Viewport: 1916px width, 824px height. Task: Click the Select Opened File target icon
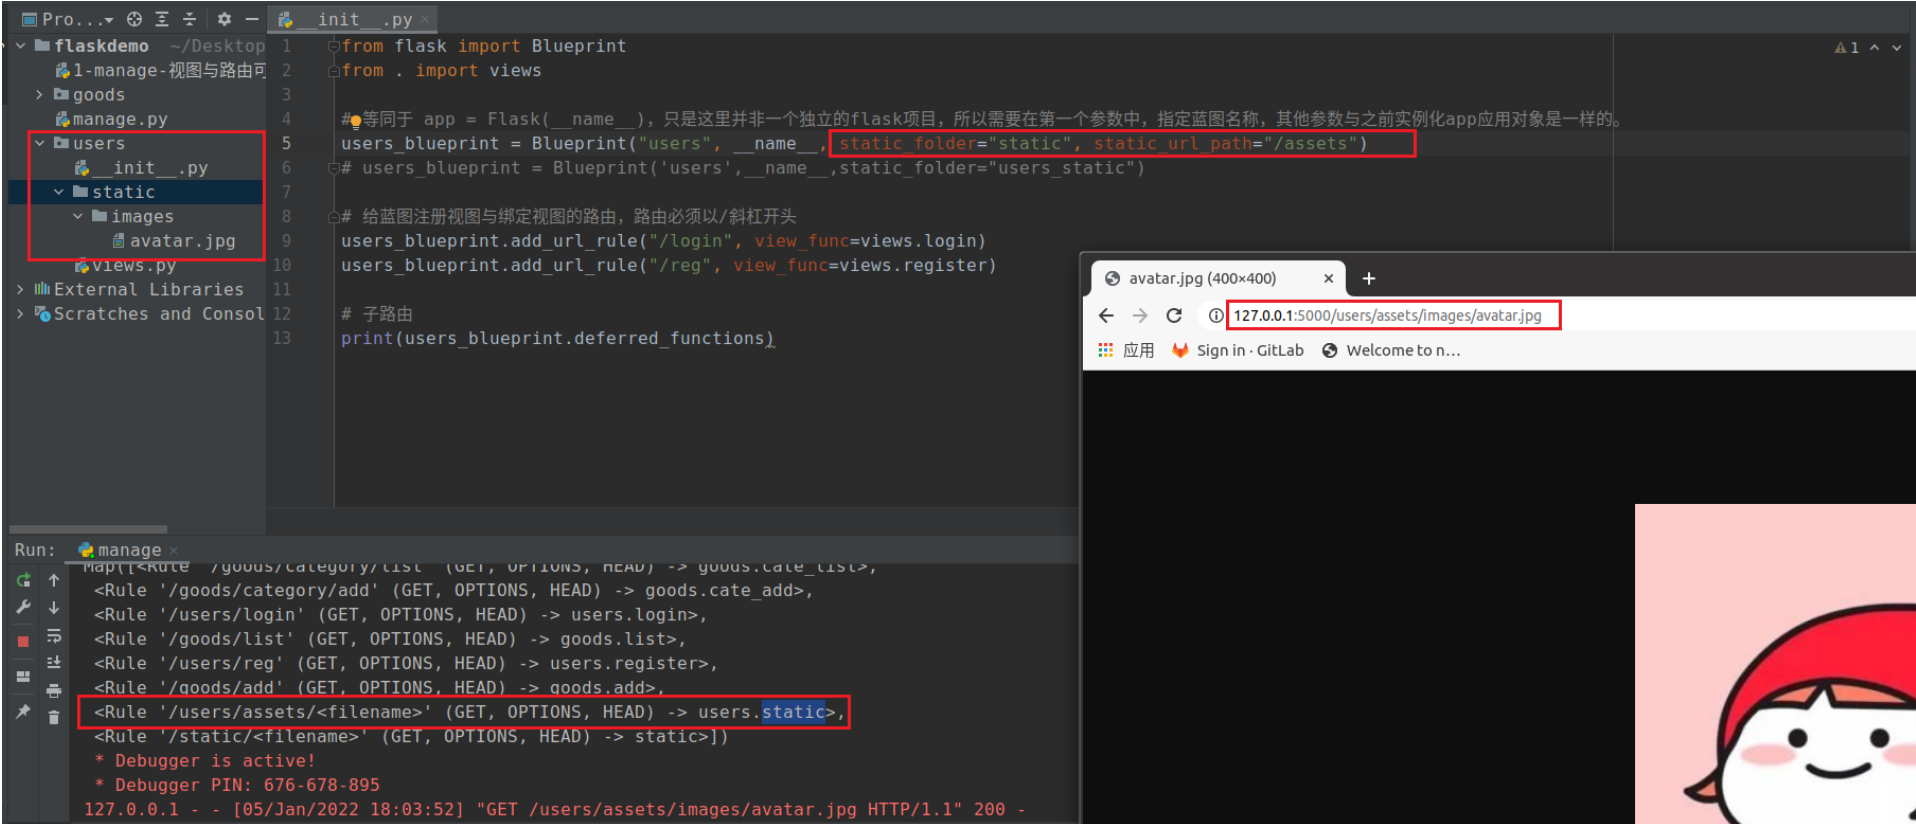point(134,19)
